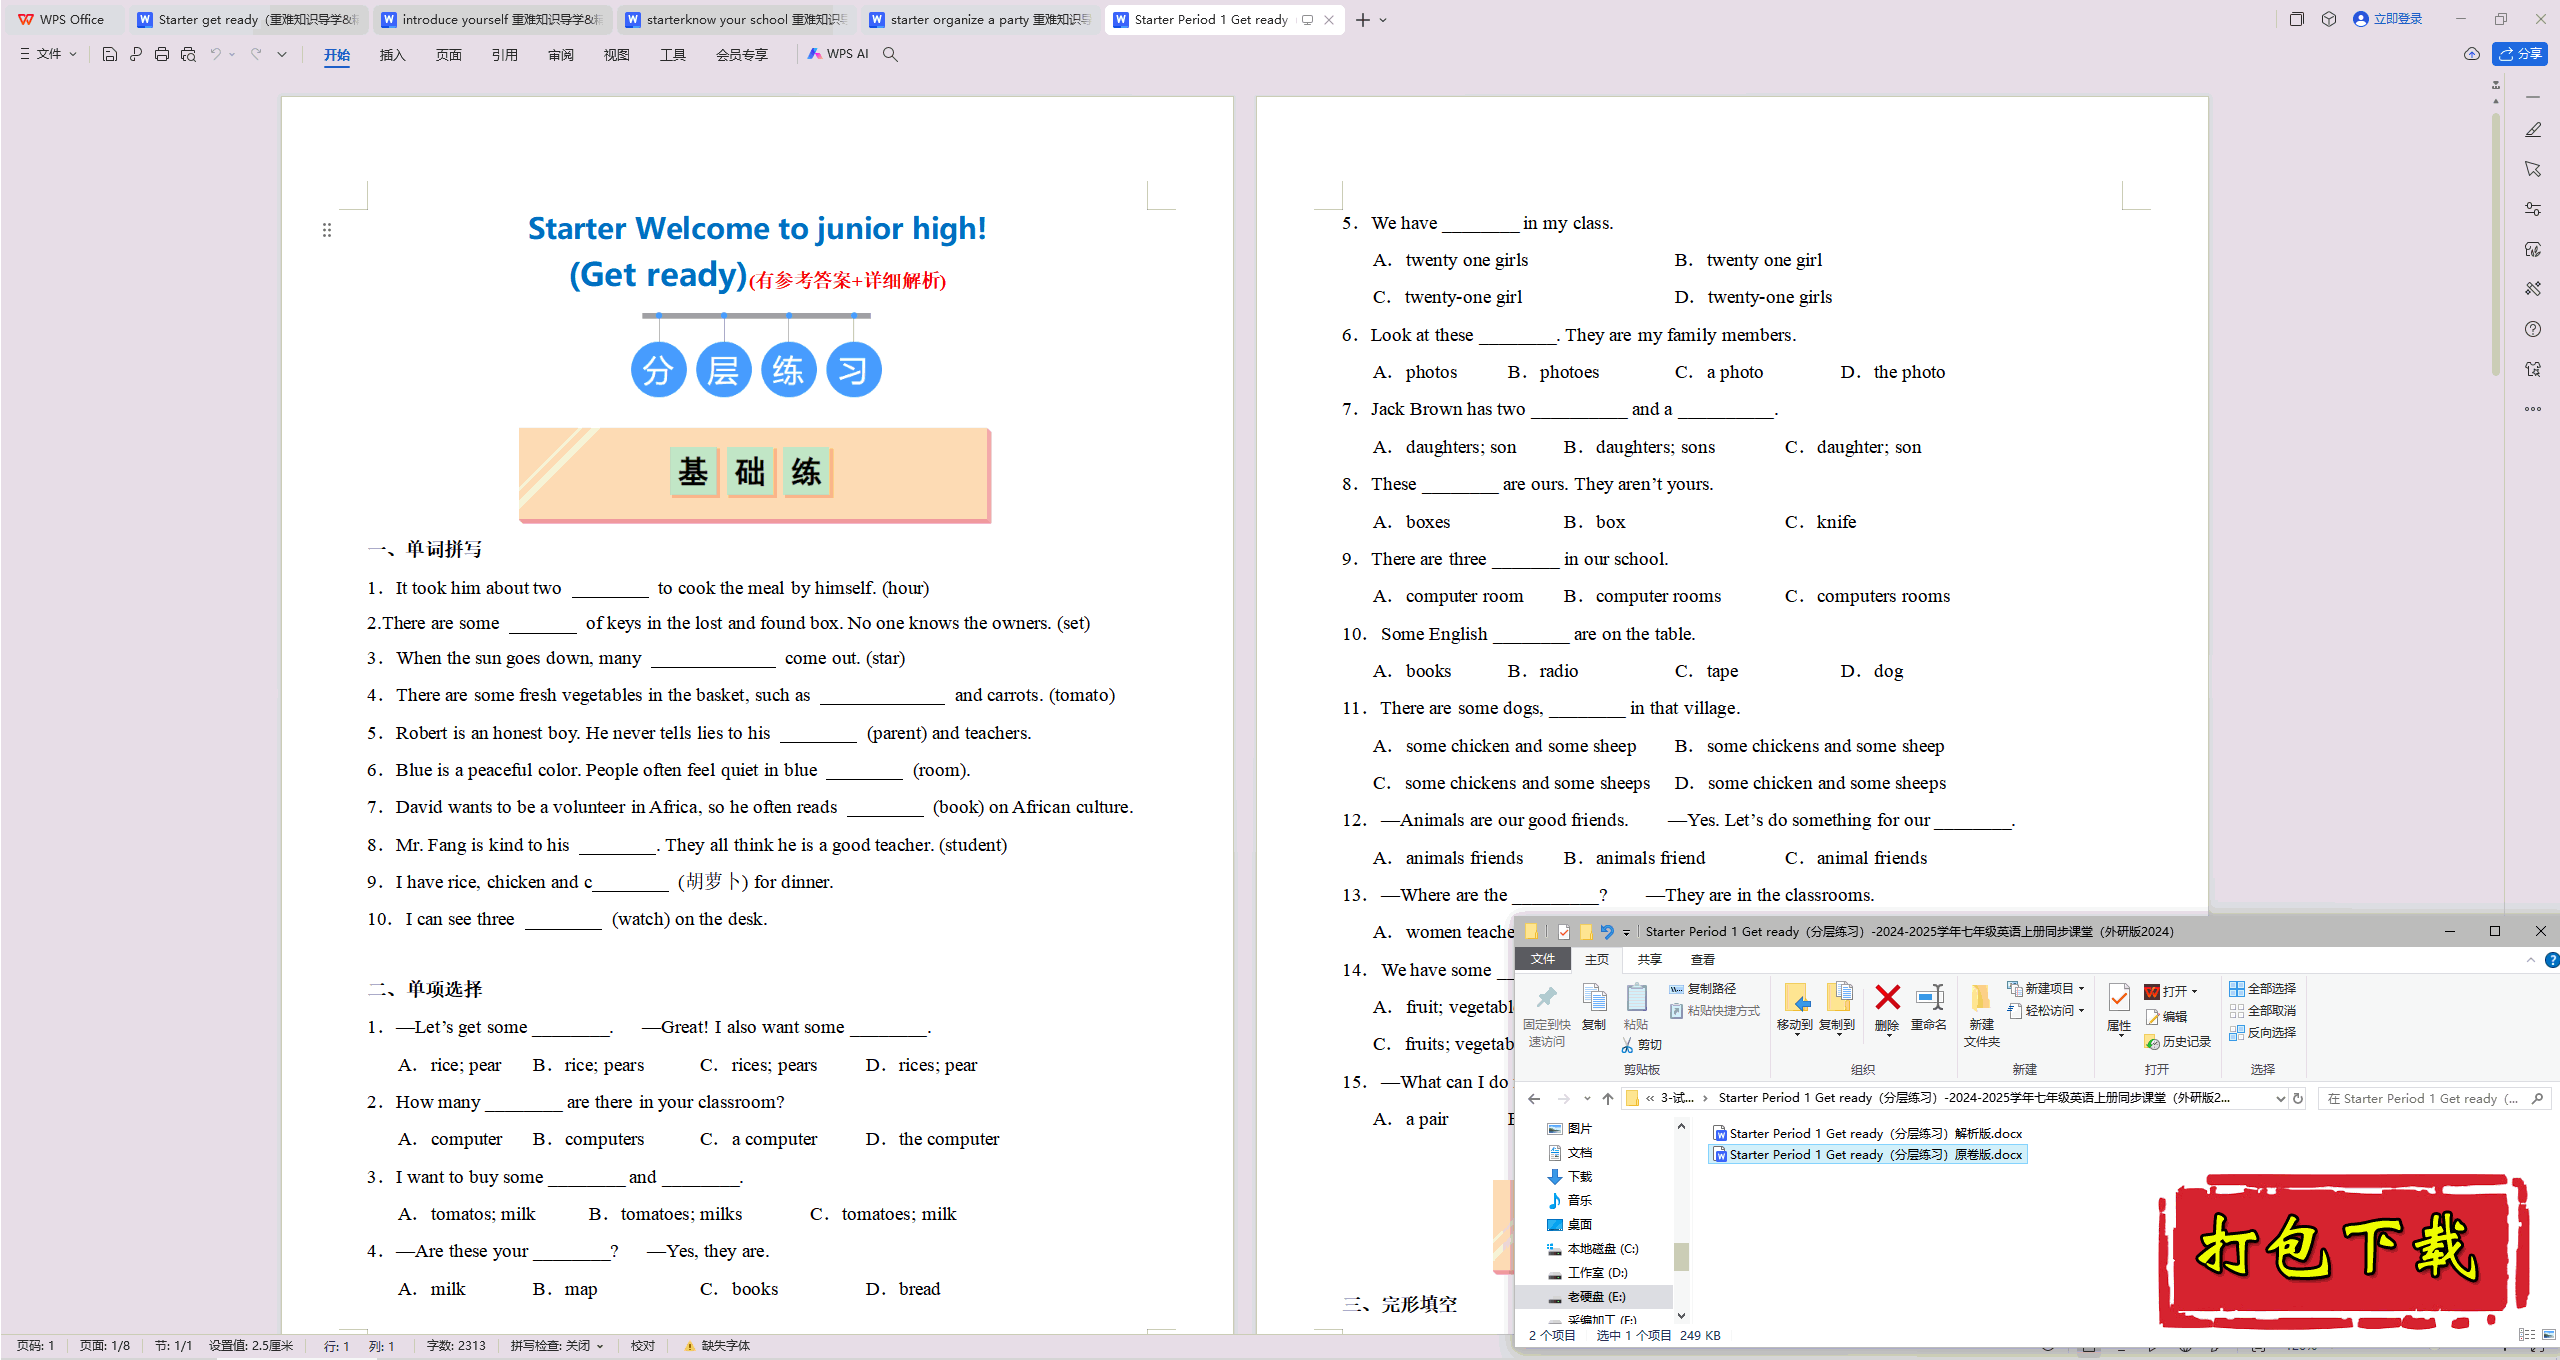Image resolution: width=2560 pixels, height=1360 pixels.
Task: Click Invert Selection (反向选择) in Explorer ribbon
Action: pos(2262,1033)
